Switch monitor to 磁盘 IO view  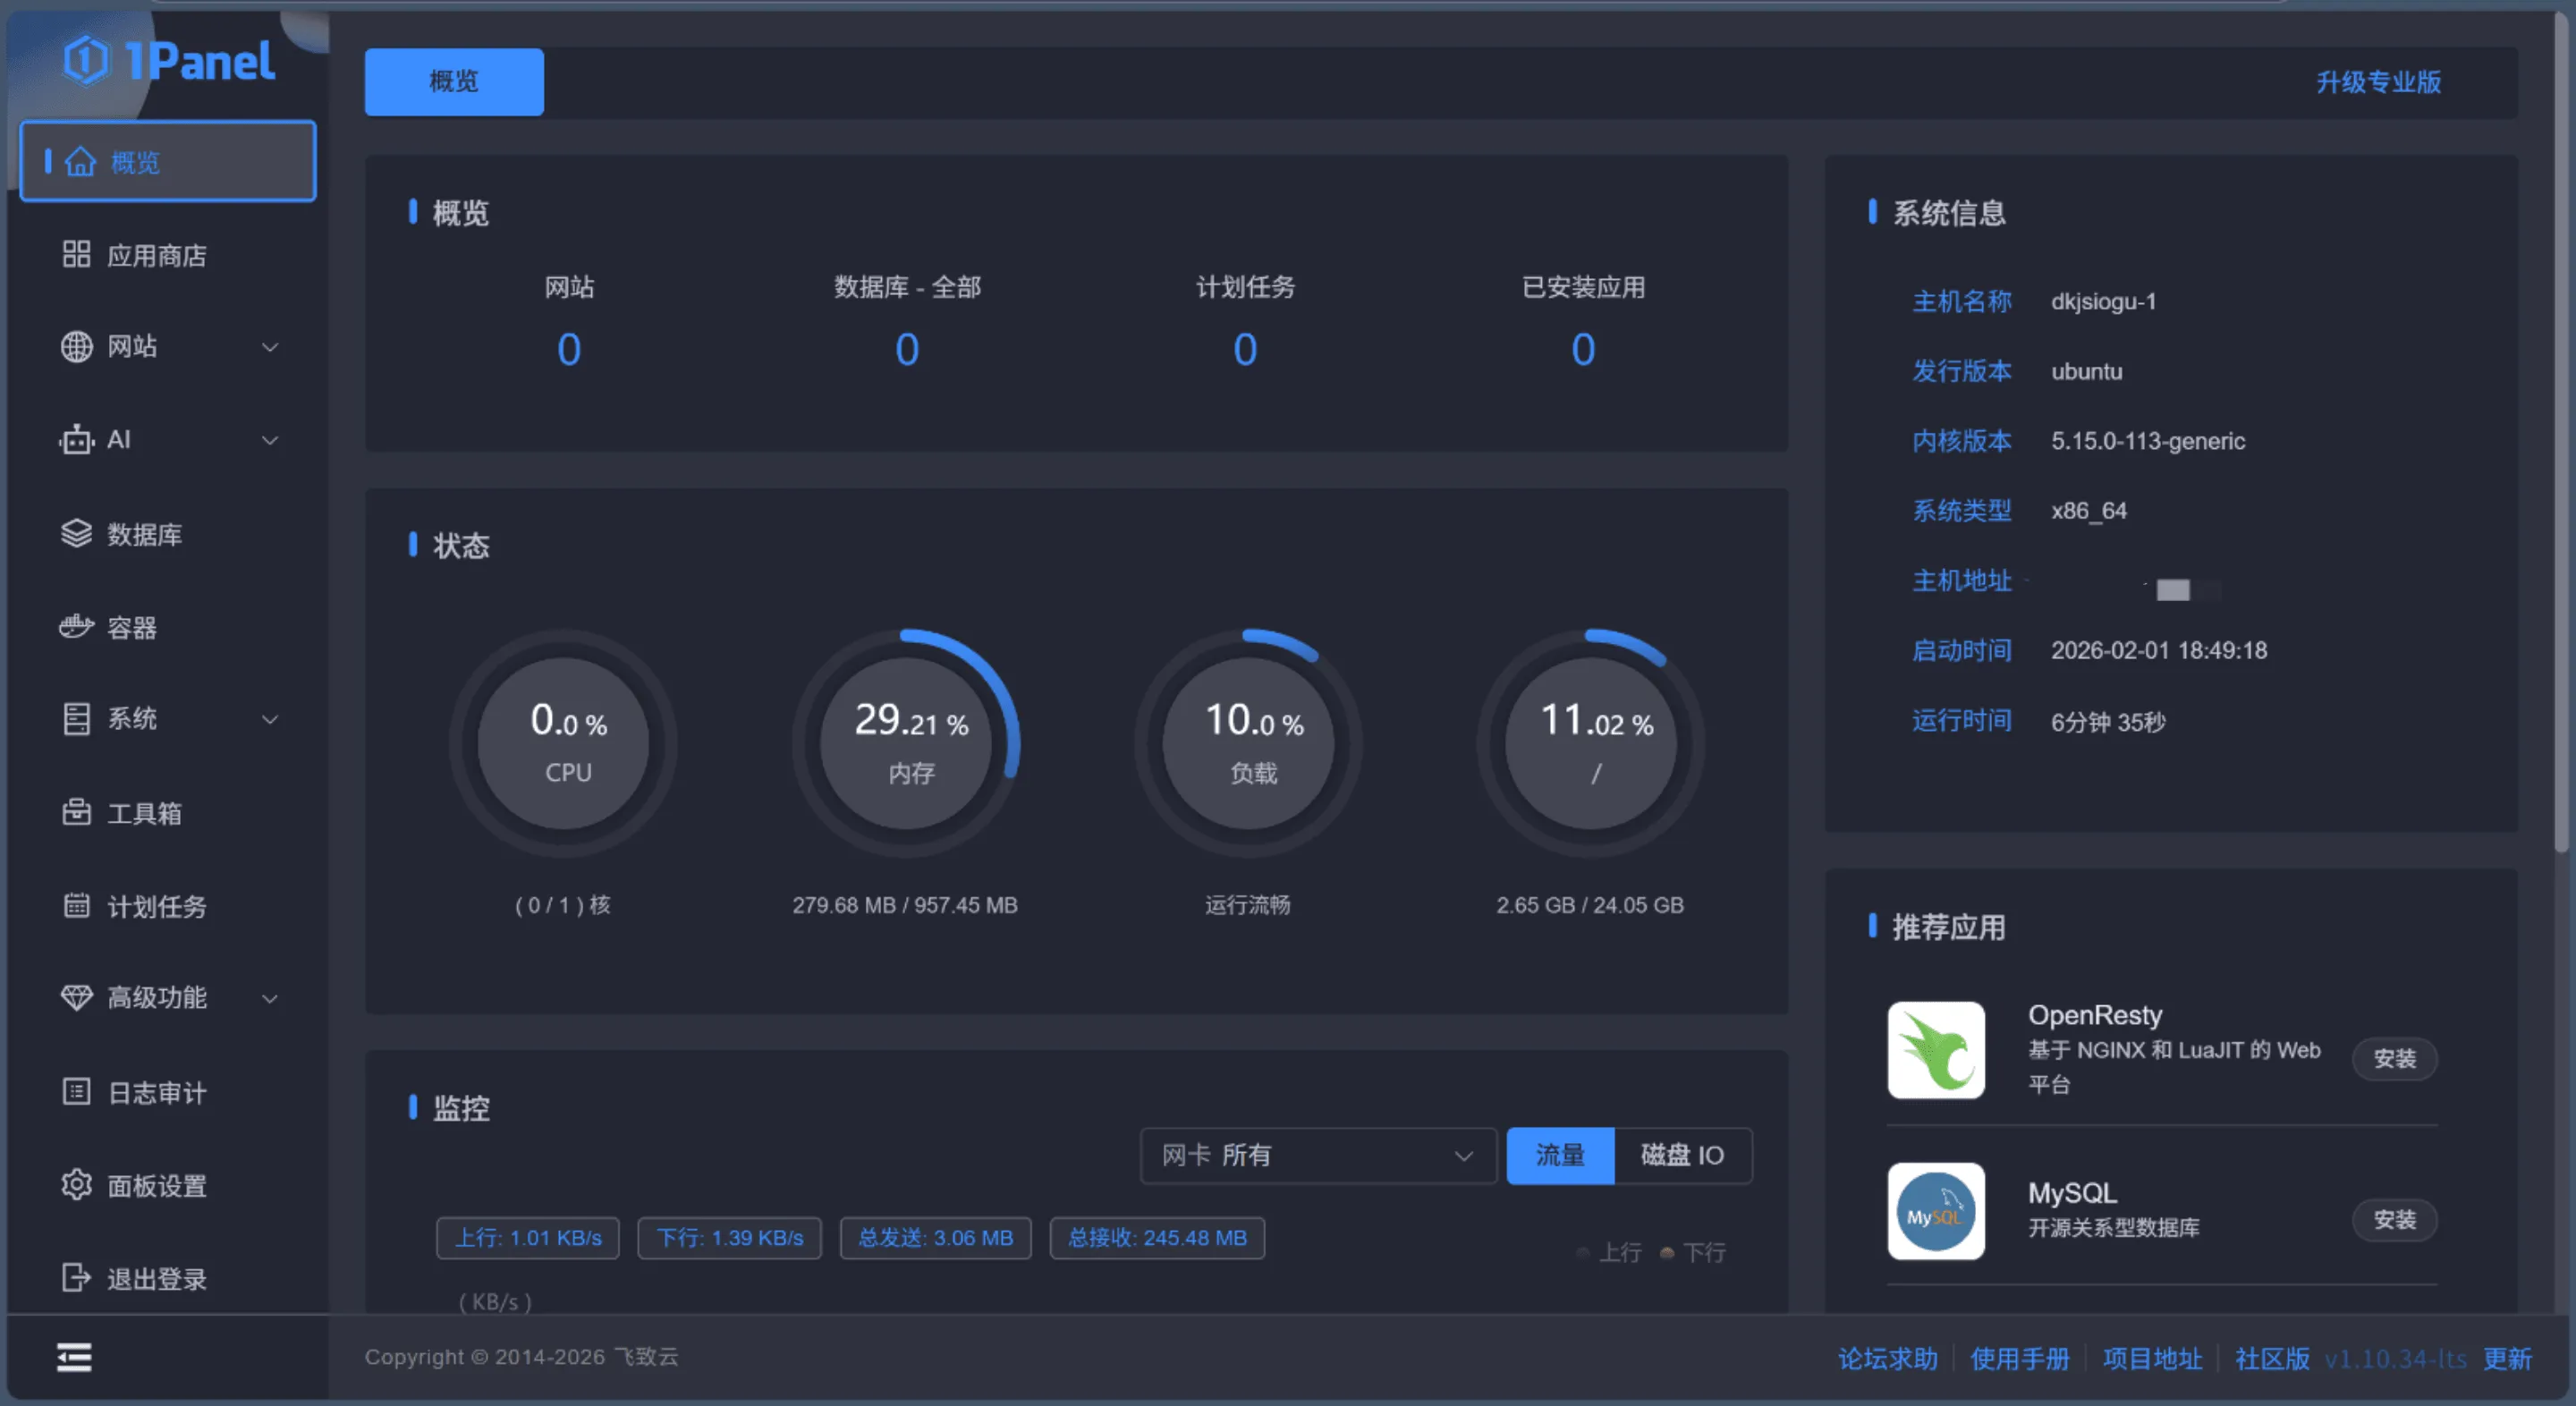1683,1156
